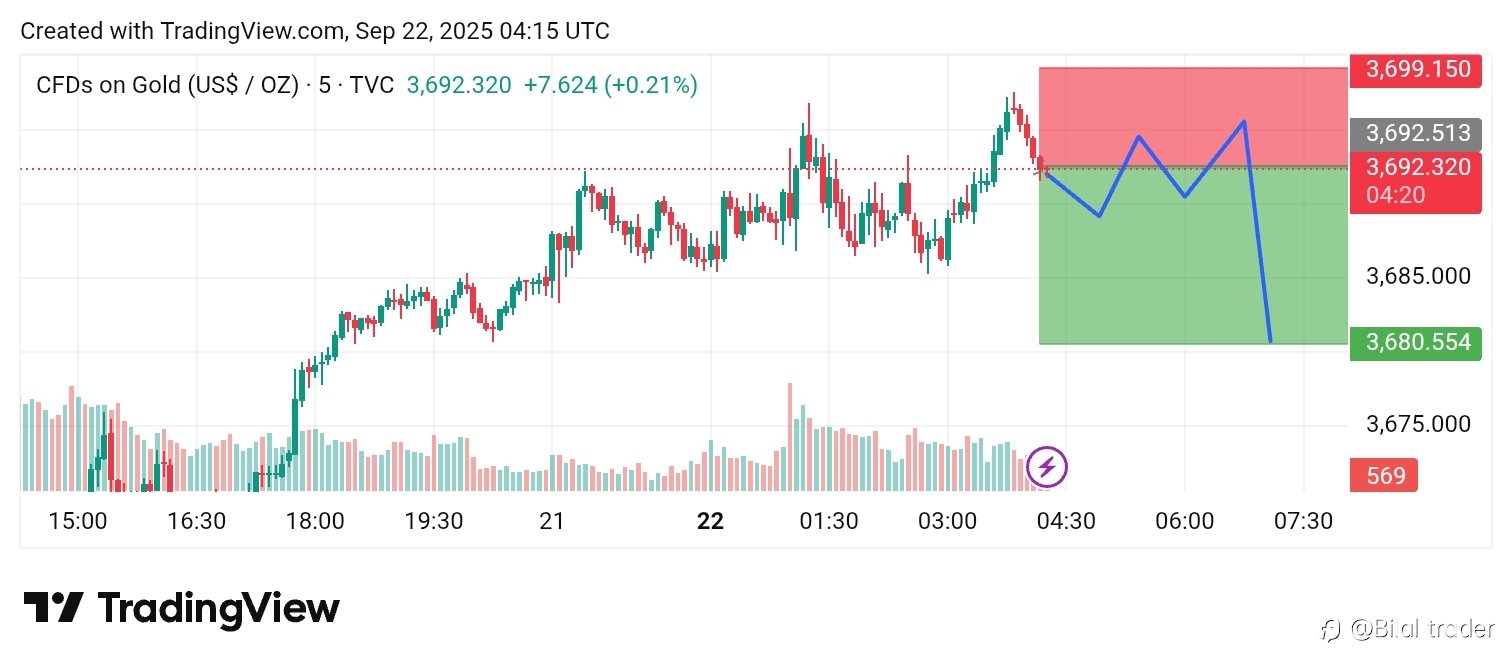Click the green 3,680.554 target price tag
Image resolution: width=1512 pixels, height=668 pixels.
1417,343
